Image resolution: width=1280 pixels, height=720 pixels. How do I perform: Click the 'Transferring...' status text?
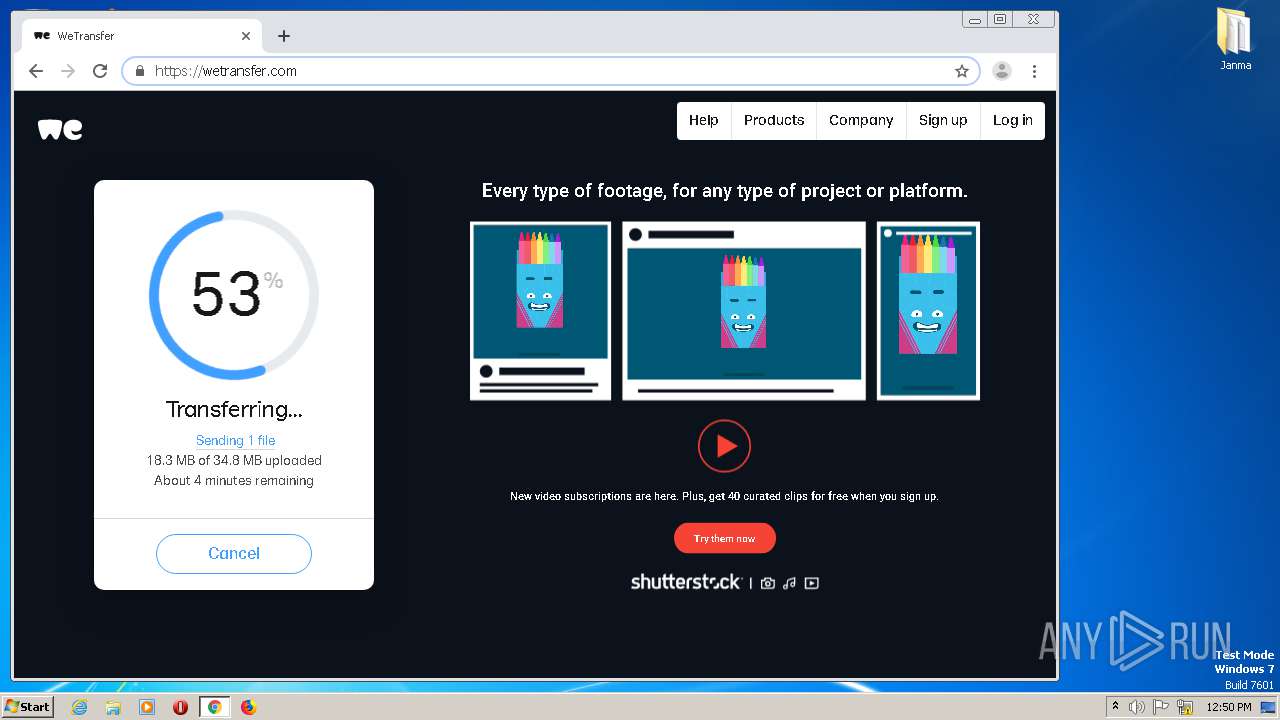coord(234,409)
